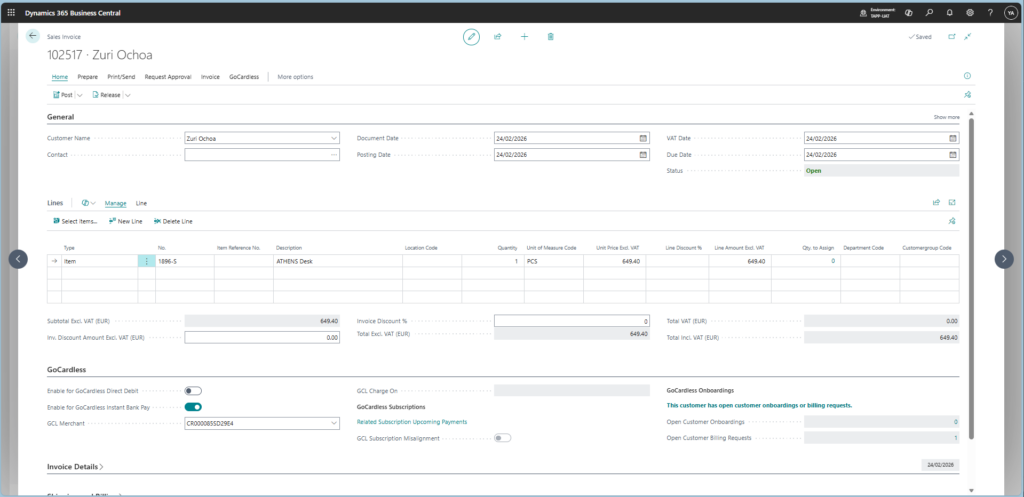Expand the Invoice Details section
This screenshot has width=1024, height=497.
75,467
